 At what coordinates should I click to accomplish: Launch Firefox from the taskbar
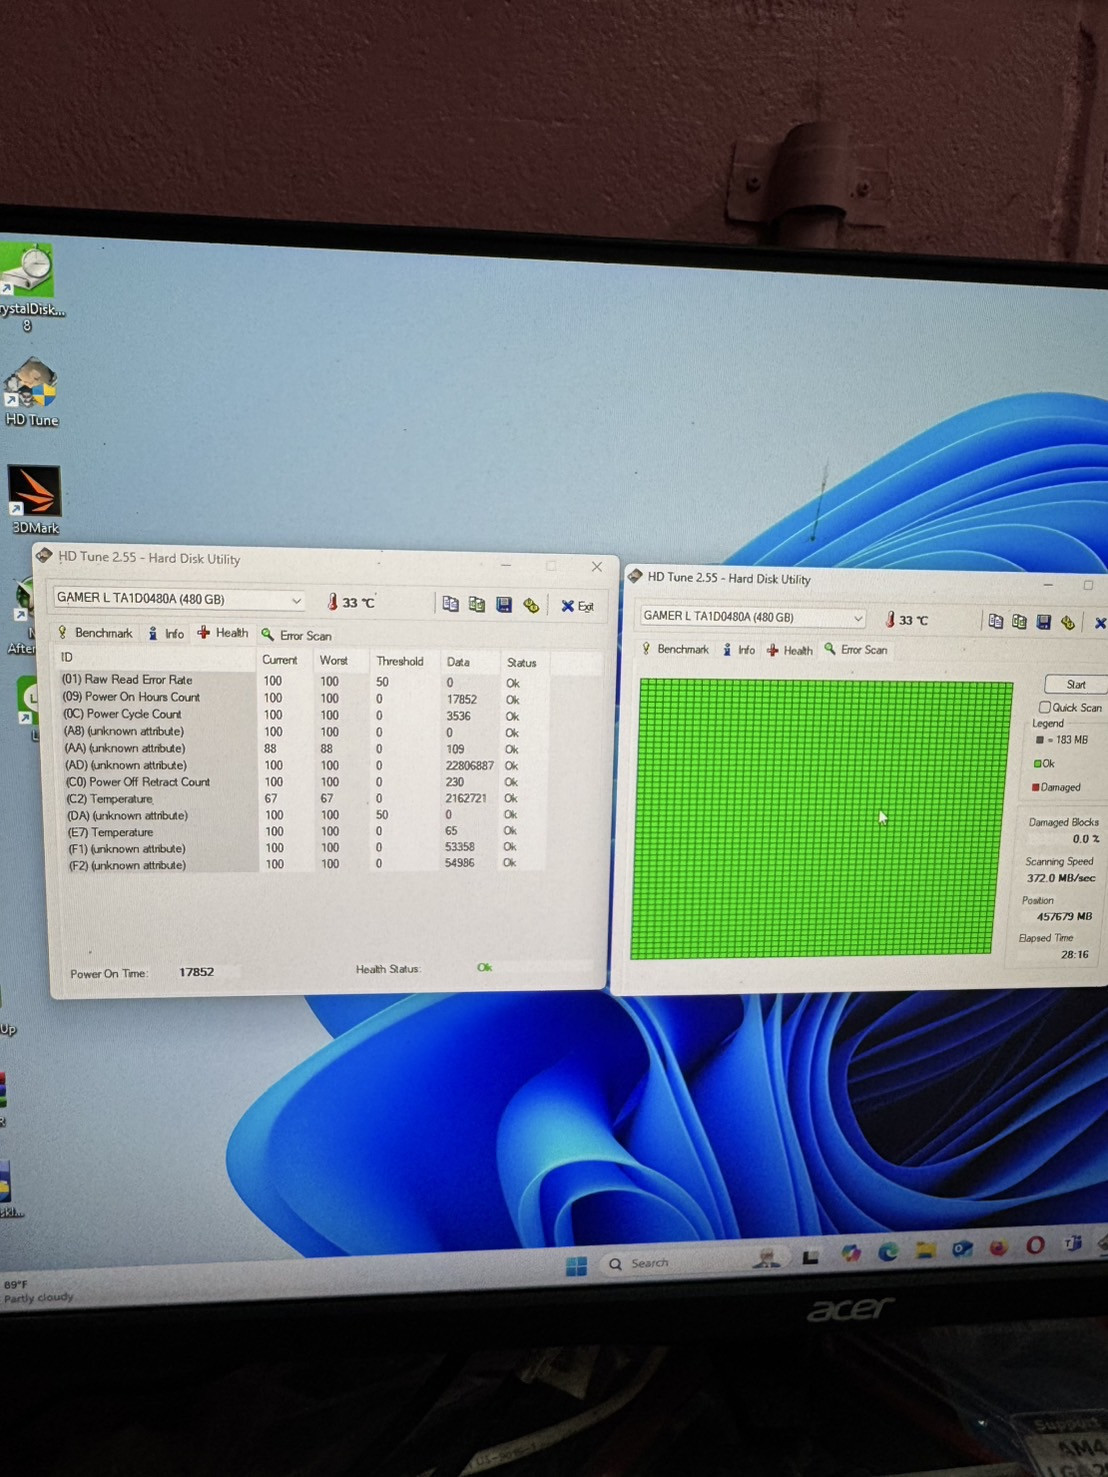(x=998, y=1247)
